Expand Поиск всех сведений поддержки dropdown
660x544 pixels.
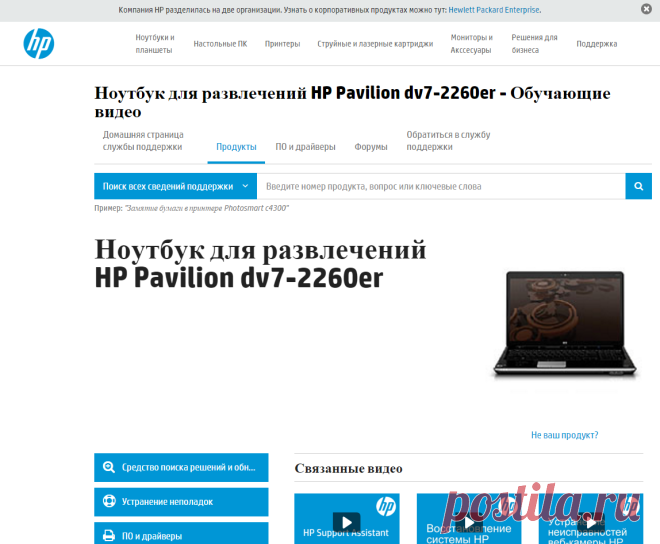click(x=176, y=186)
